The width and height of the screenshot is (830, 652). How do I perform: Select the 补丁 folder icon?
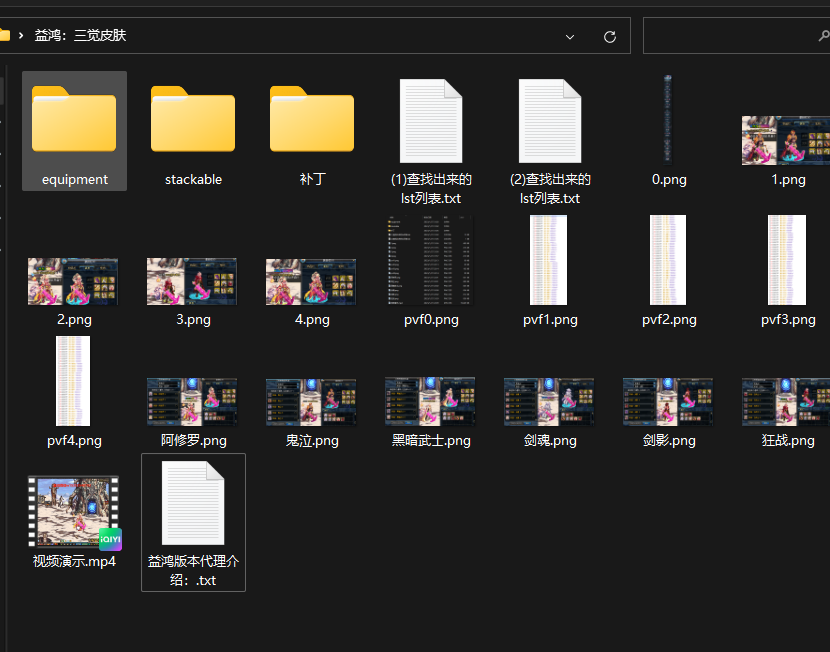pyautogui.click(x=312, y=119)
